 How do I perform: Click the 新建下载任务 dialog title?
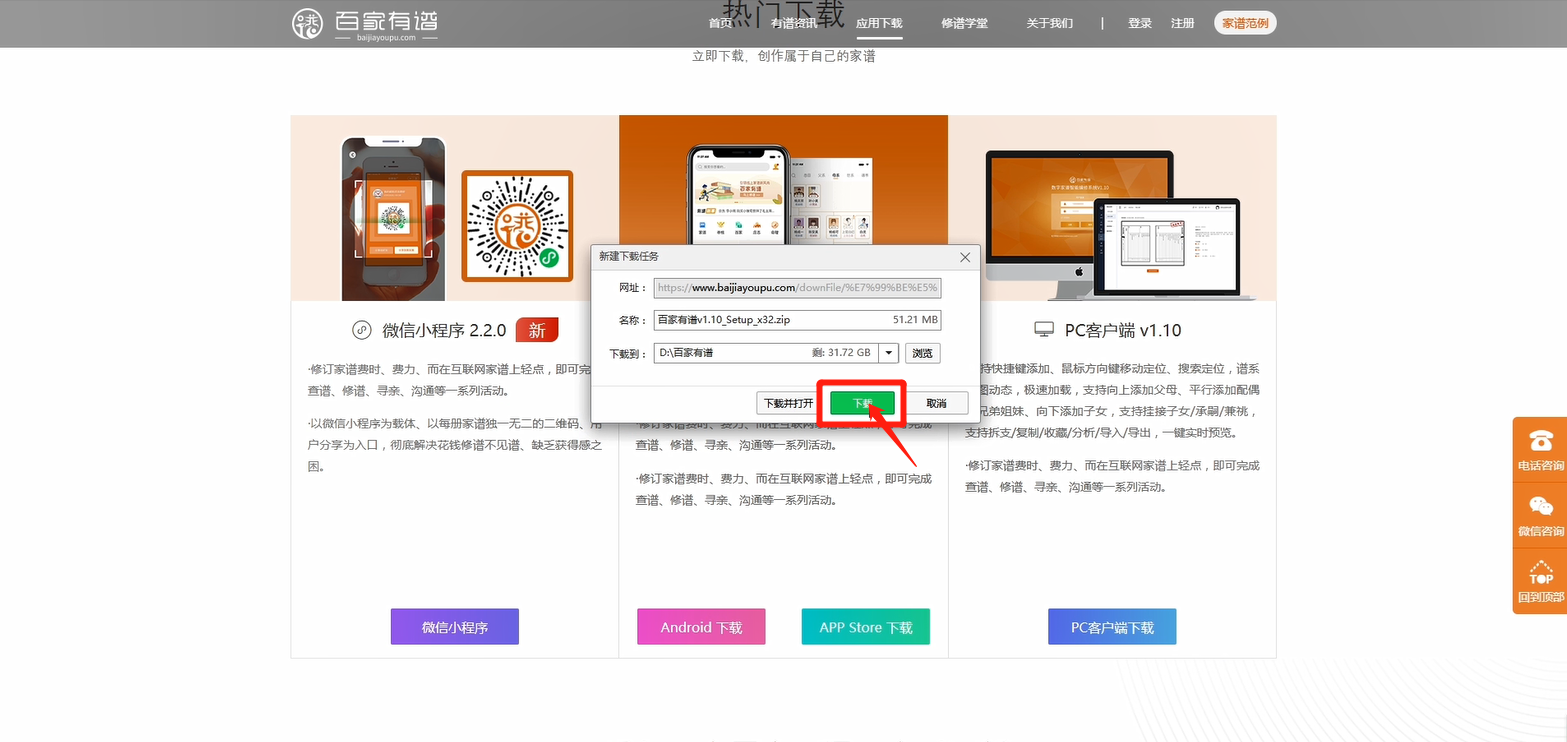pyautogui.click(x=629, y=257)
